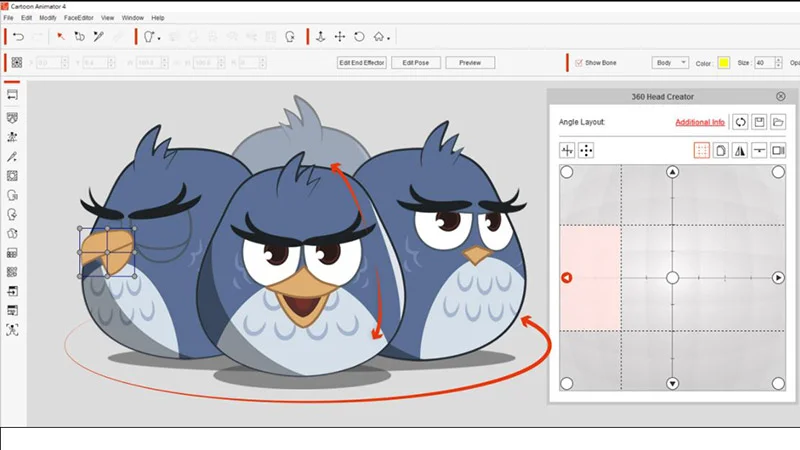The height and width of the screenshot is (450, 800).
Task: Click the mirror flip icon in Head Creator
Action: pos(740,151)
